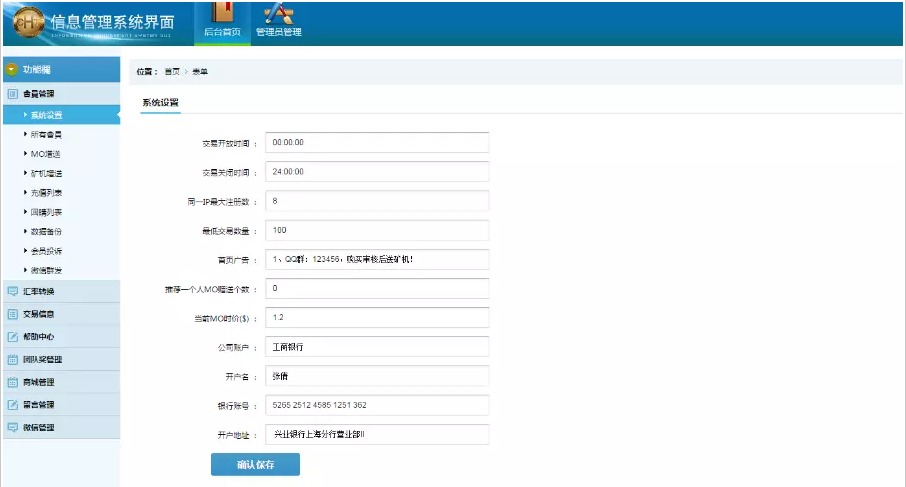Click the 交易开放时间 input field
This screenshot has height=487, width=906.
coord(377,143)
